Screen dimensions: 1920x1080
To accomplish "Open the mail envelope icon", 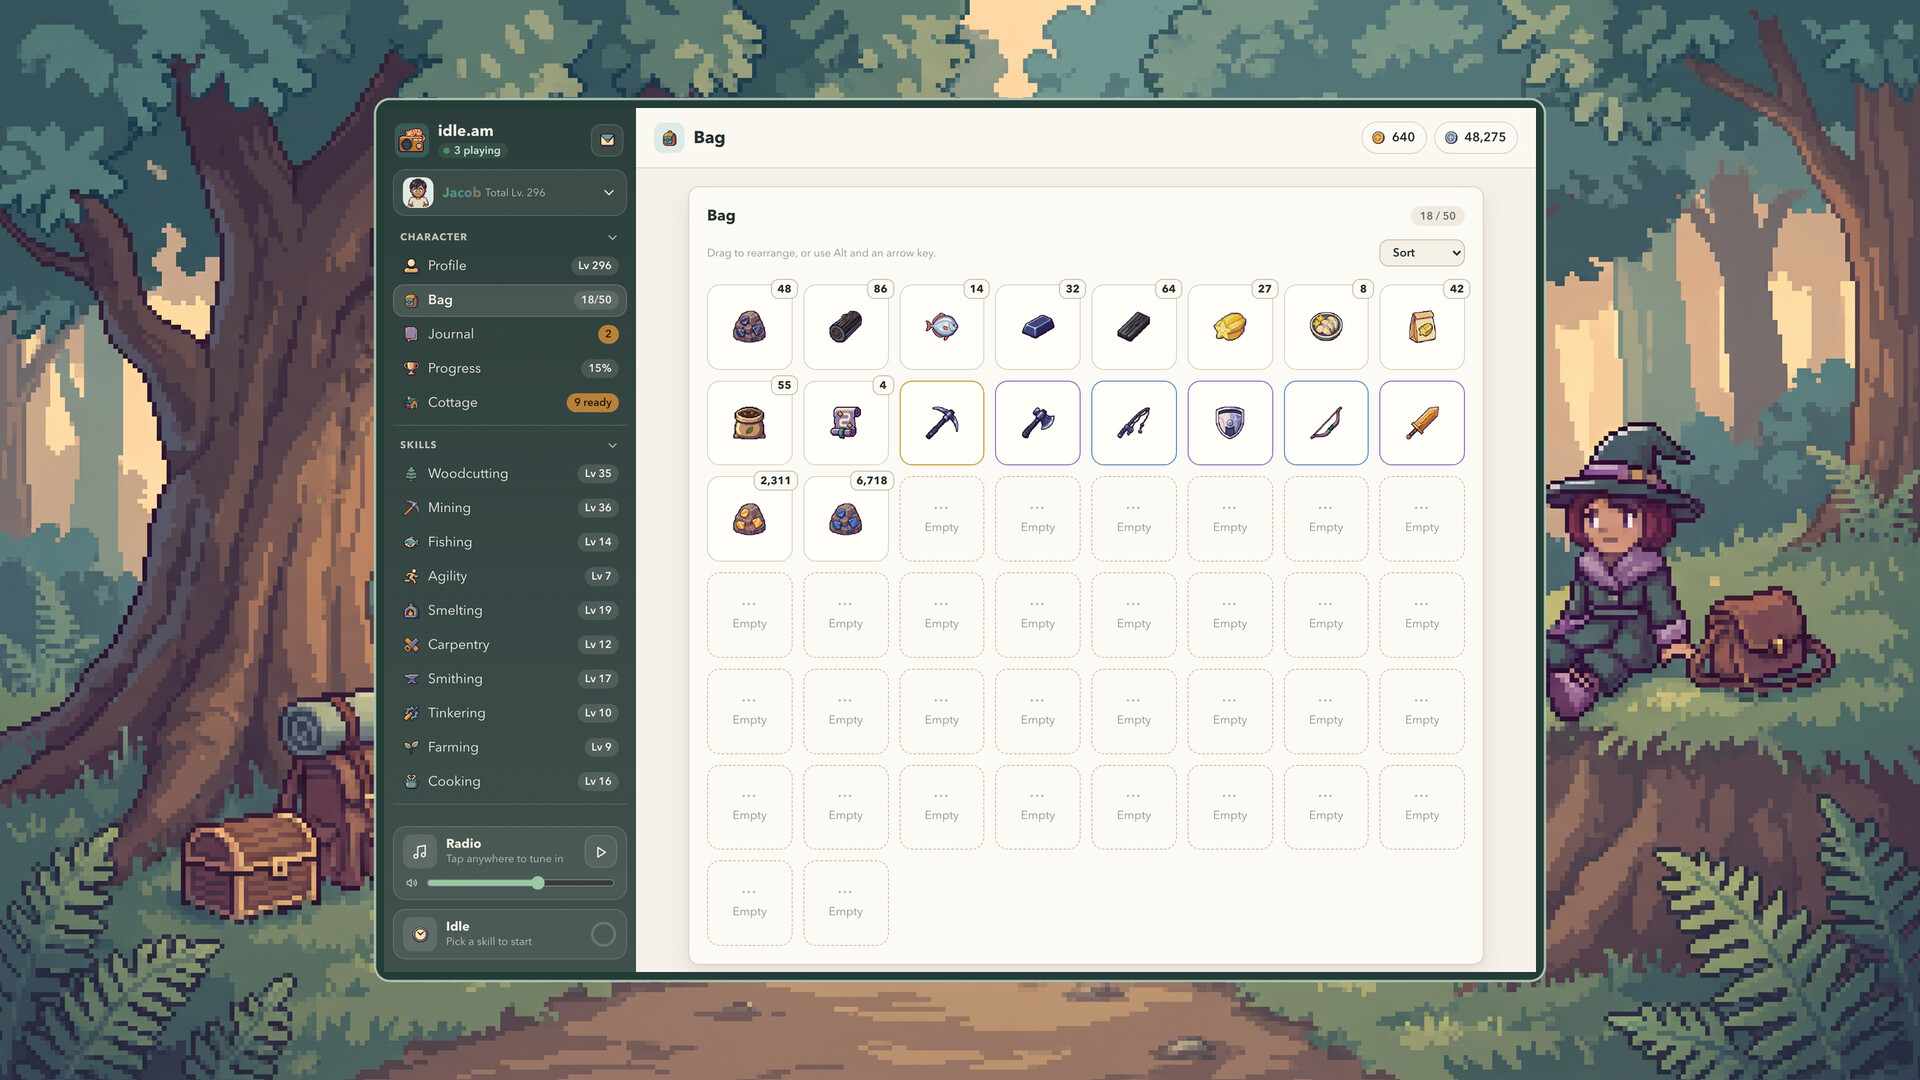I will (607, 140).
